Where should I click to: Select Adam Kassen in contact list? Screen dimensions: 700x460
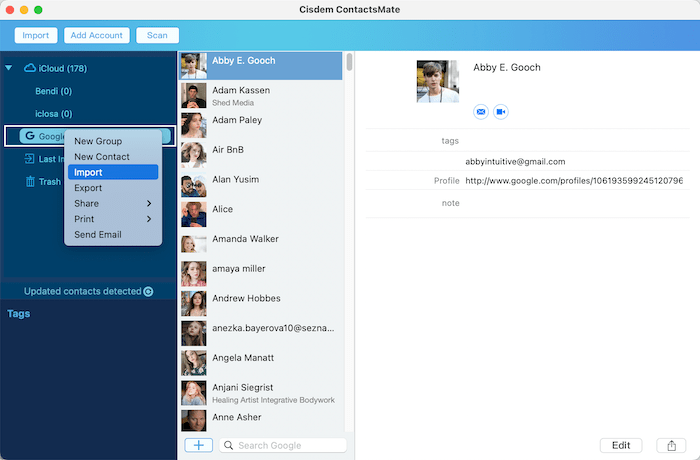262,96
